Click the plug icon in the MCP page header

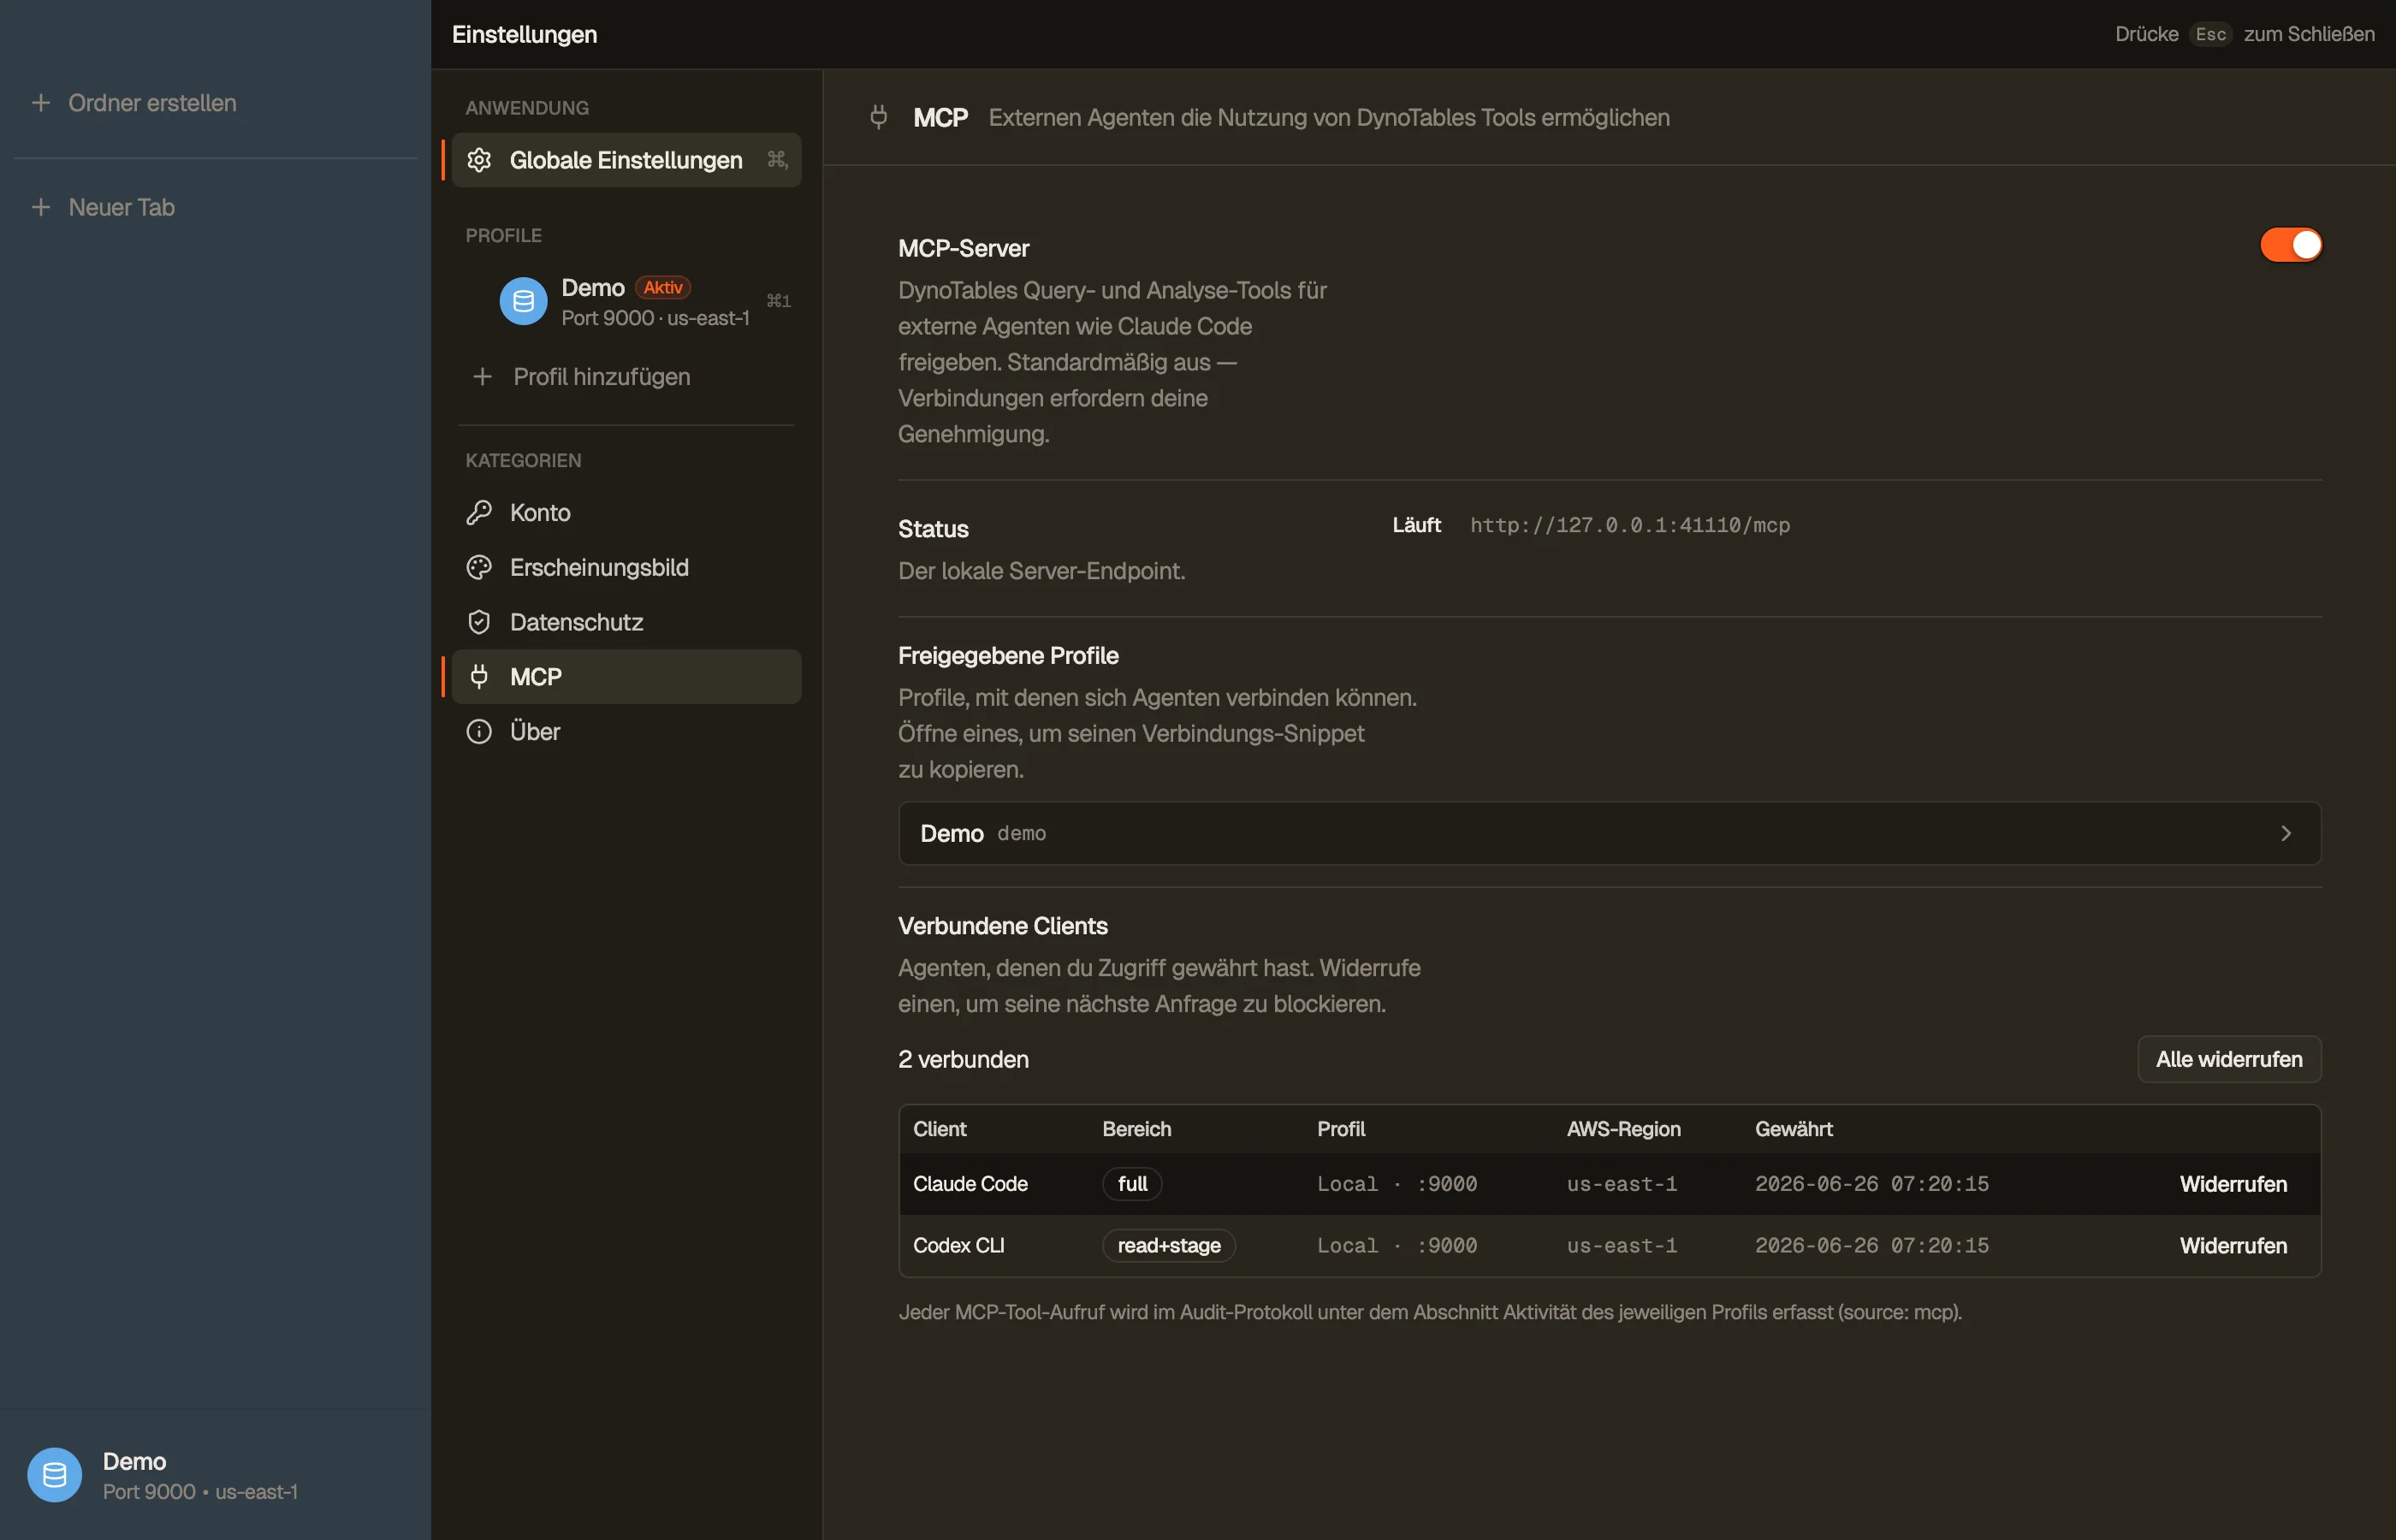pyautogui.click(x=879, y=117)
